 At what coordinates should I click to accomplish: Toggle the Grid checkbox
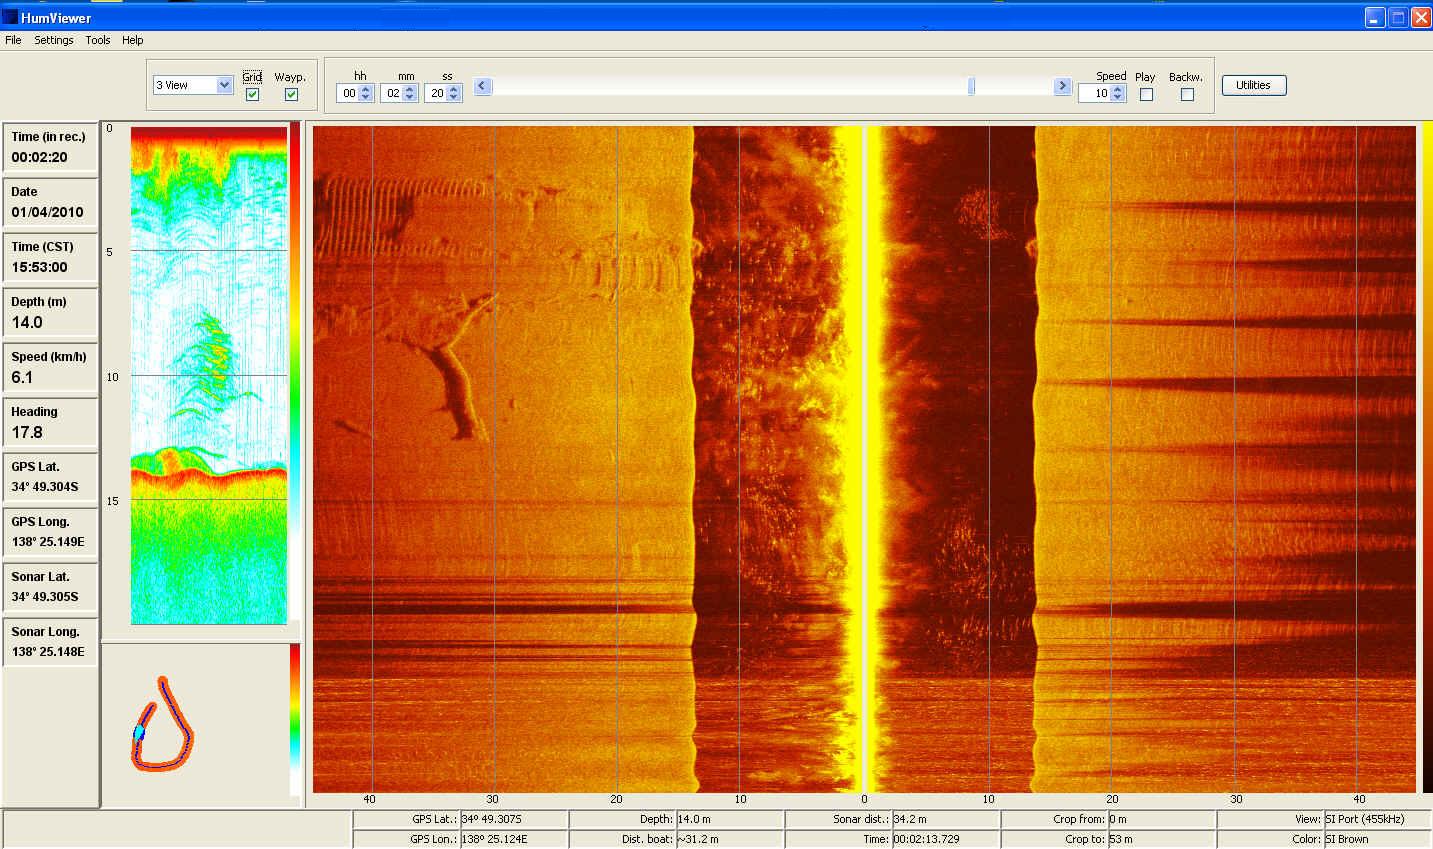(x=252, y=94)
